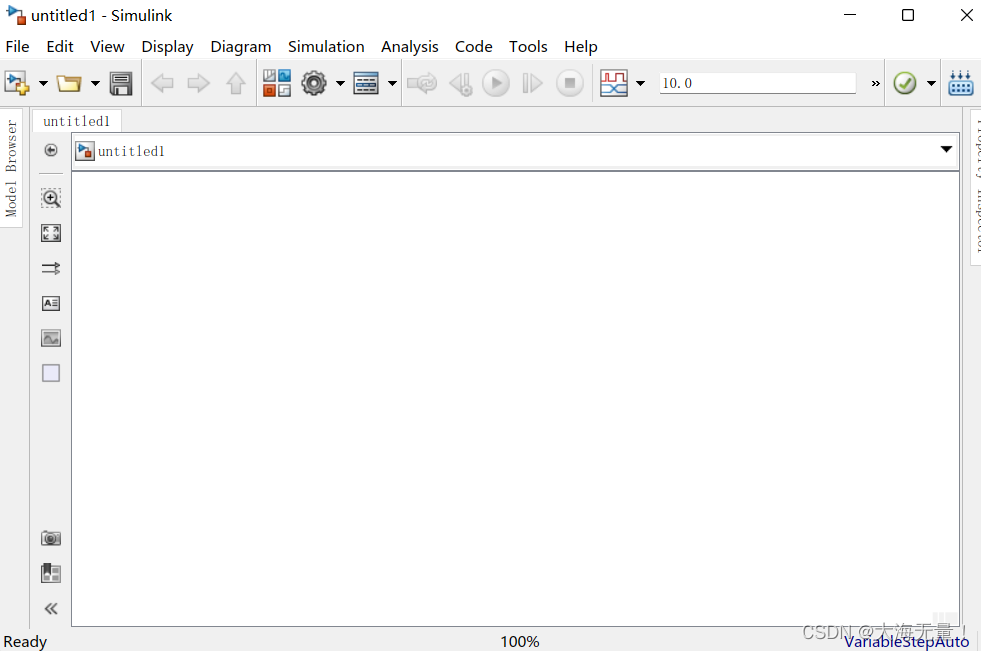The height and width of the screenshot is (651, 981).
Task: Open the Model Explorer icon
Action: pos(366,83)
